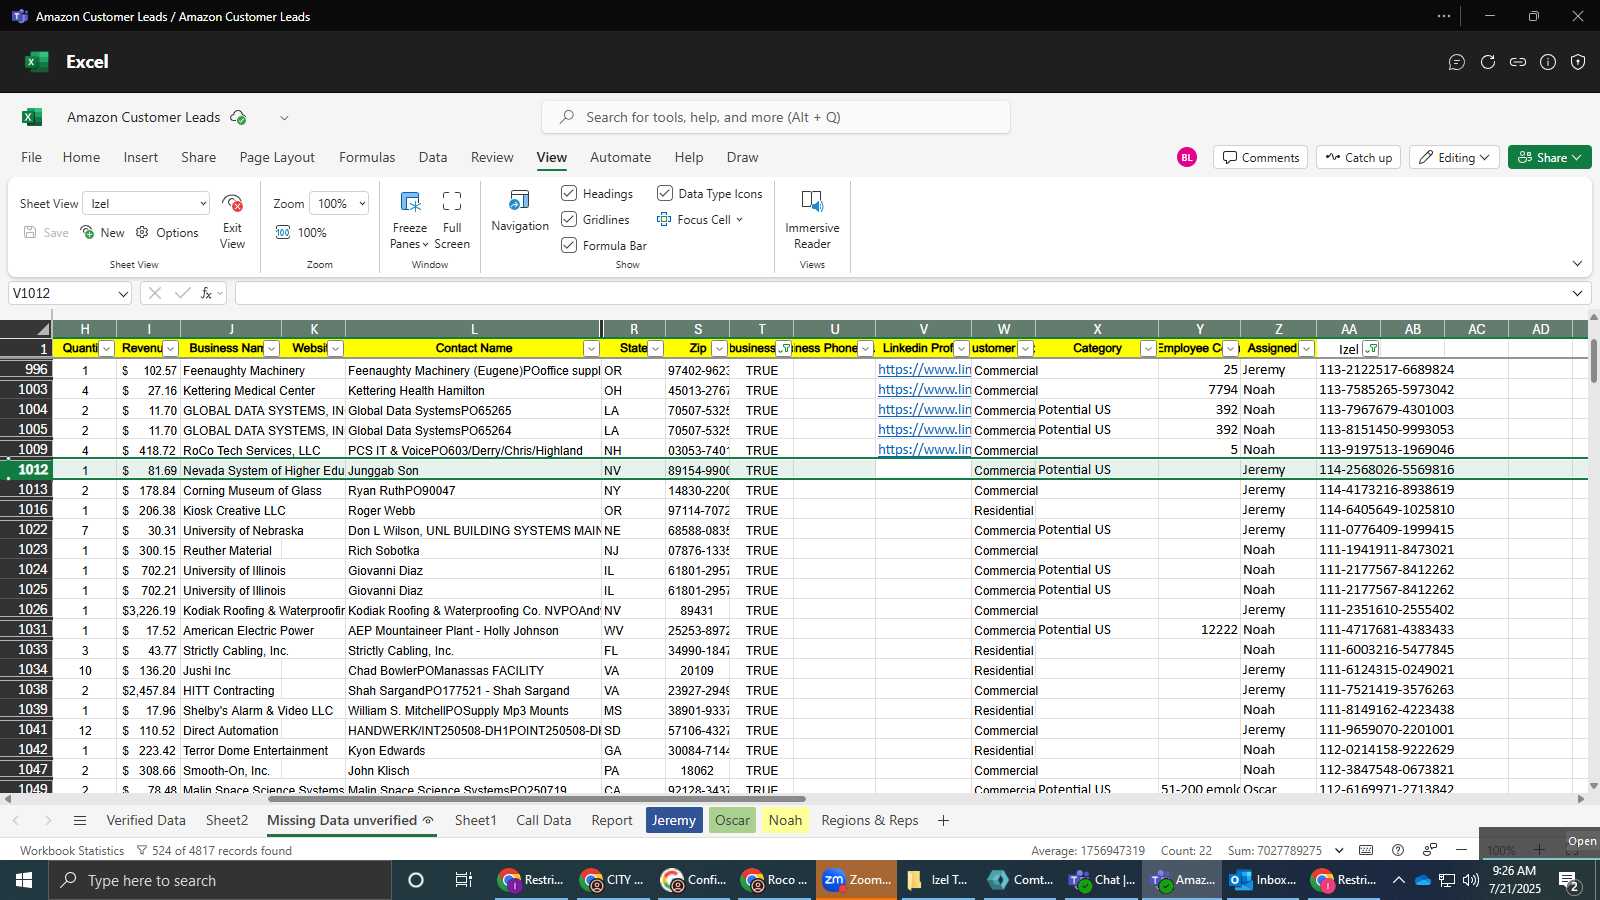
Task: Open the State column filter dropdown
Action: point(655,349)
